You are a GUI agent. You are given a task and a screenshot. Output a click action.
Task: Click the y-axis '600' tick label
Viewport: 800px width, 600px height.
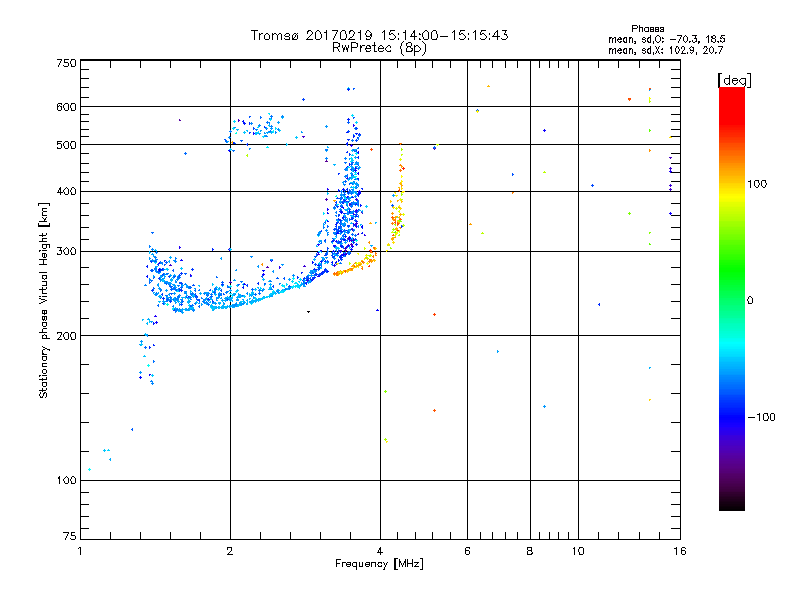[66, 107]
